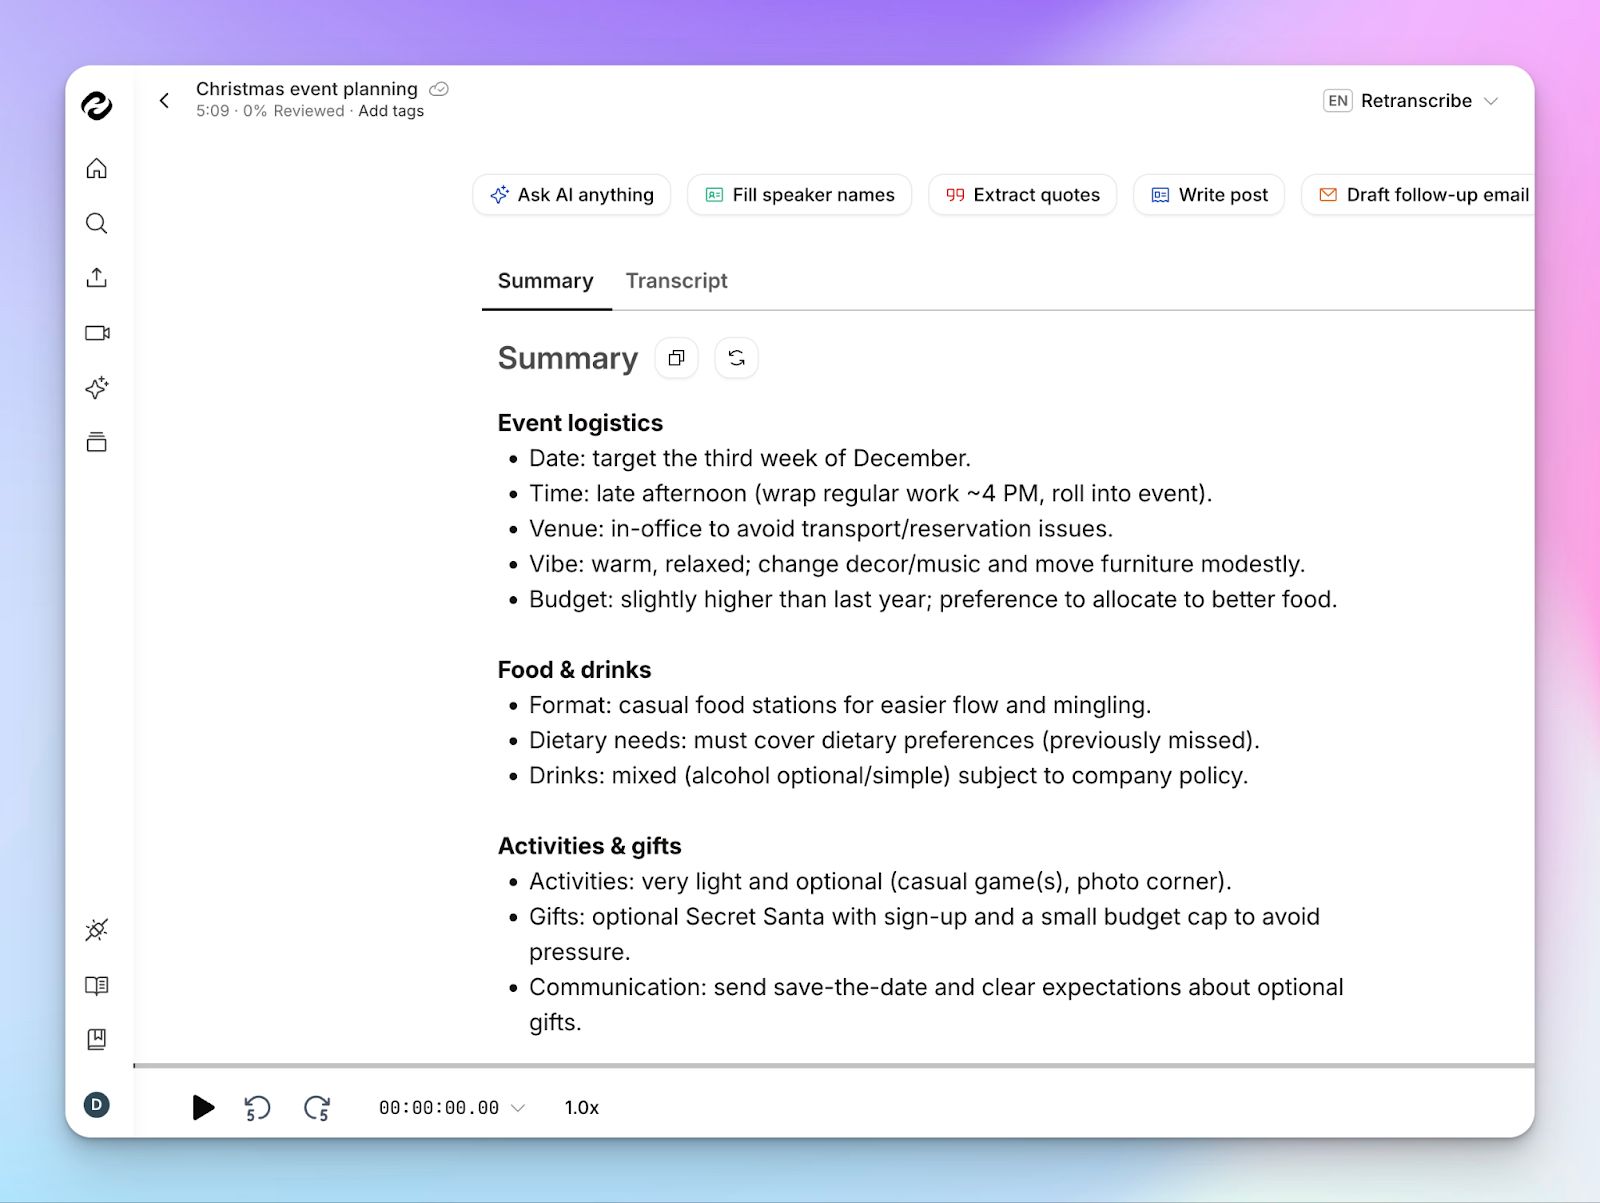
Task: Open the Home view from the sidebar
Action: pos(96,168)
